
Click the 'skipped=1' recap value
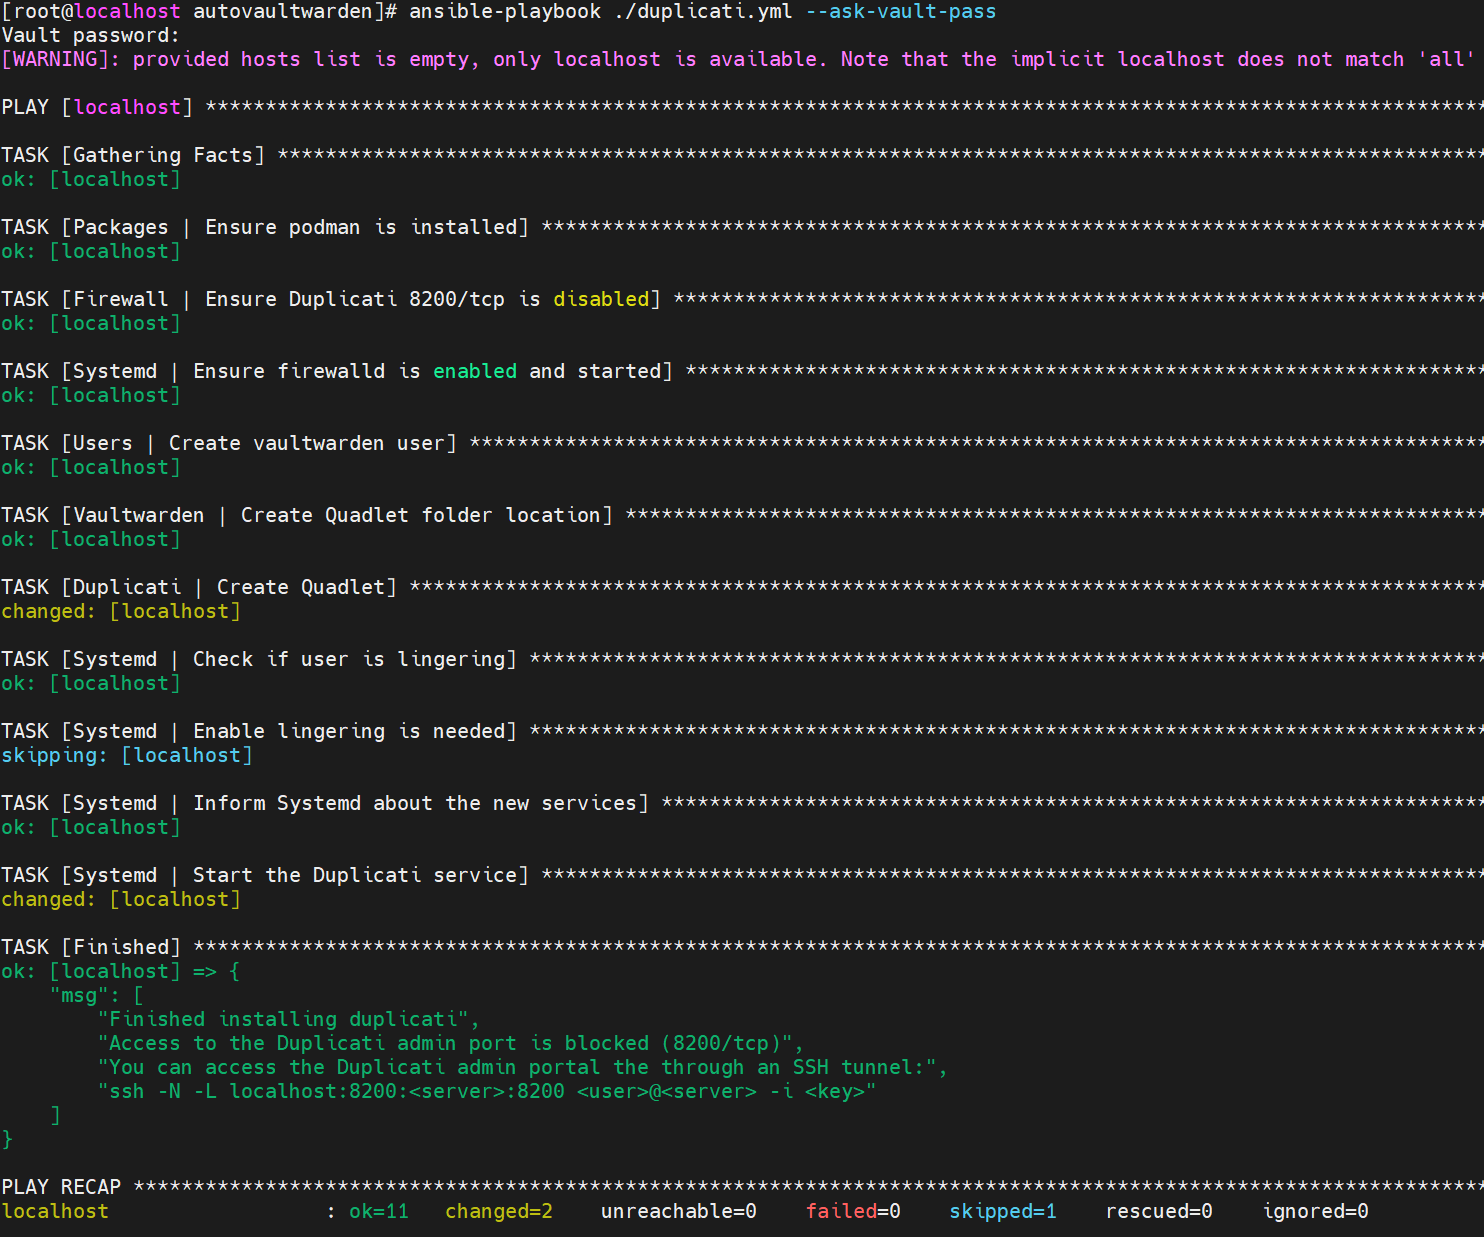pyautogui.click(x=1003, y=1212)
